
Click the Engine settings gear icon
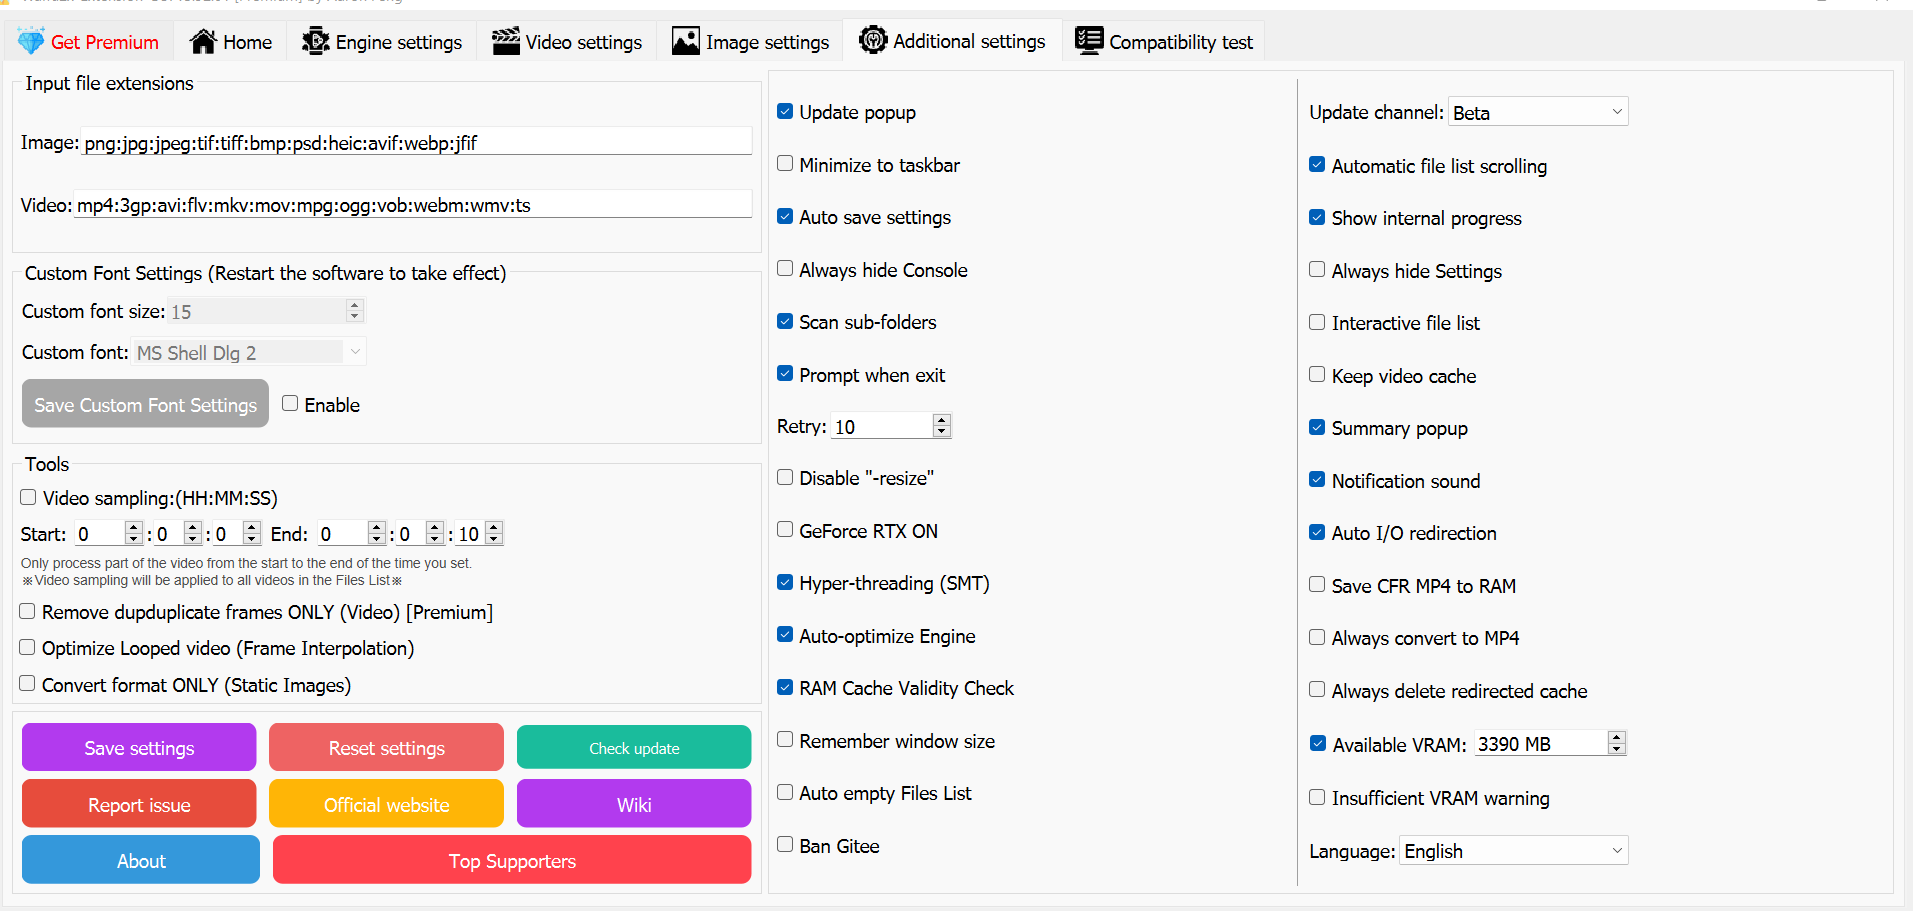(x=316, y=41)
